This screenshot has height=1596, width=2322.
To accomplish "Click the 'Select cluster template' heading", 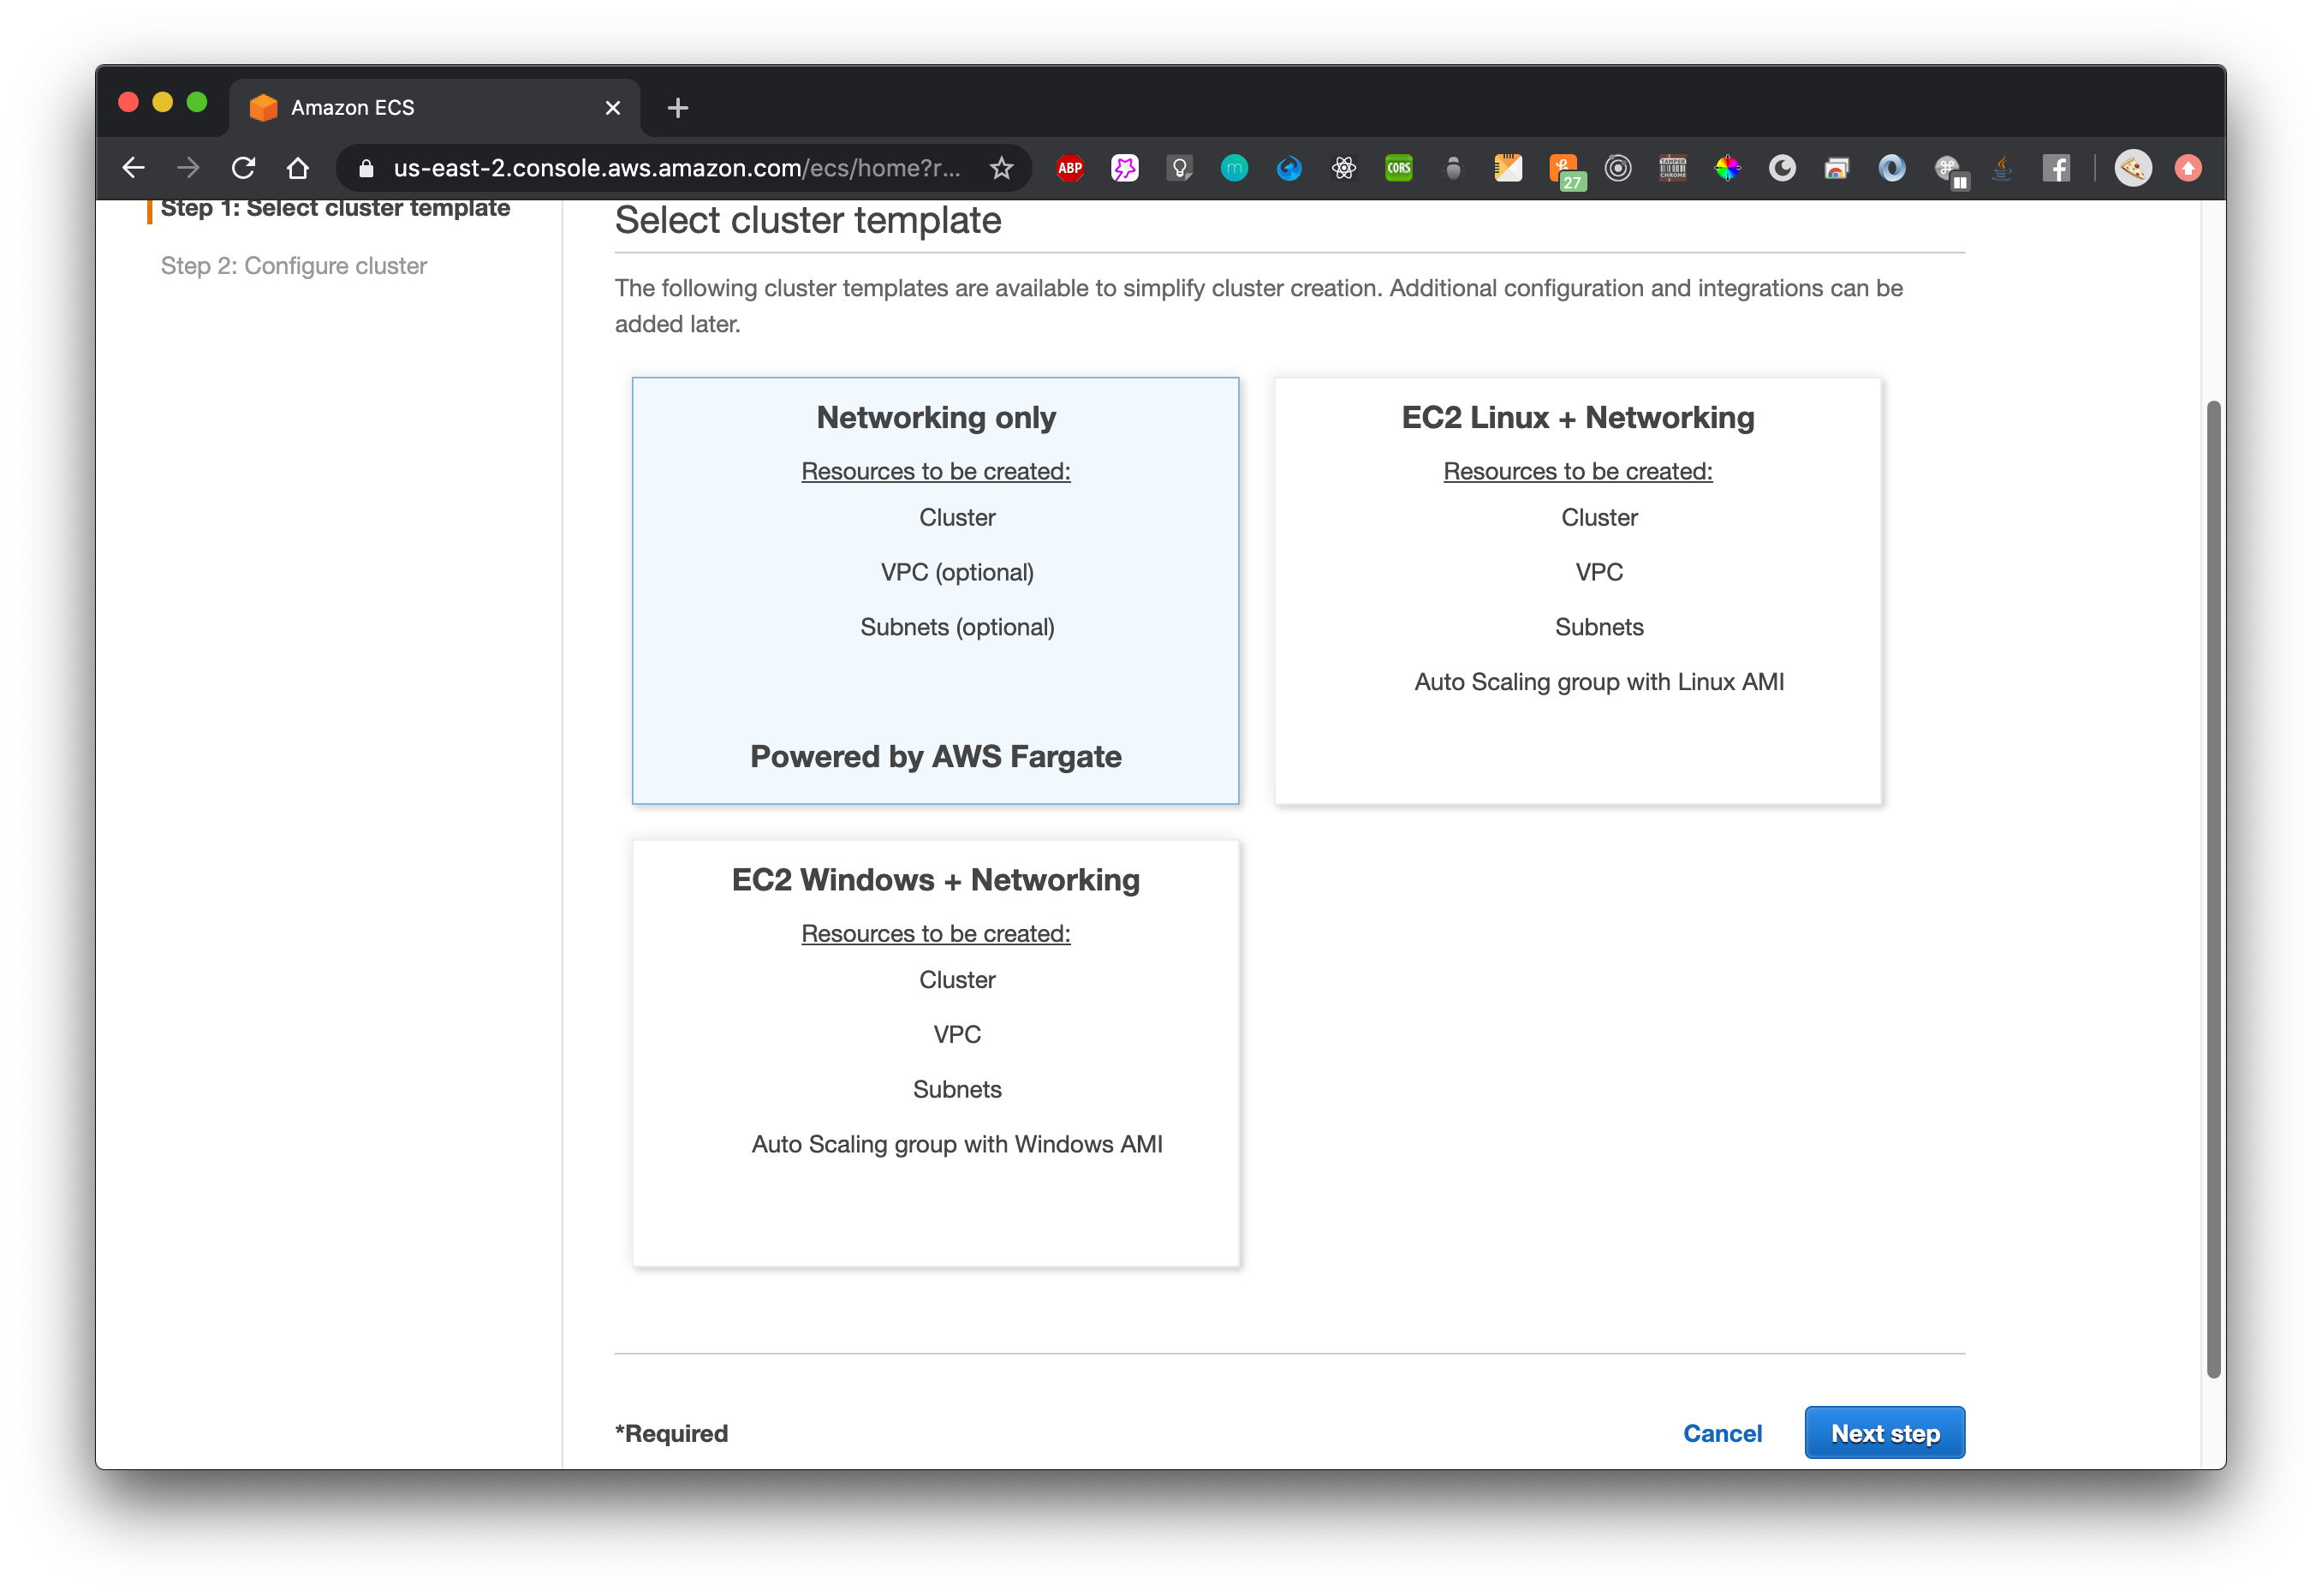I will pyautogui.click(x=807, y=220).
